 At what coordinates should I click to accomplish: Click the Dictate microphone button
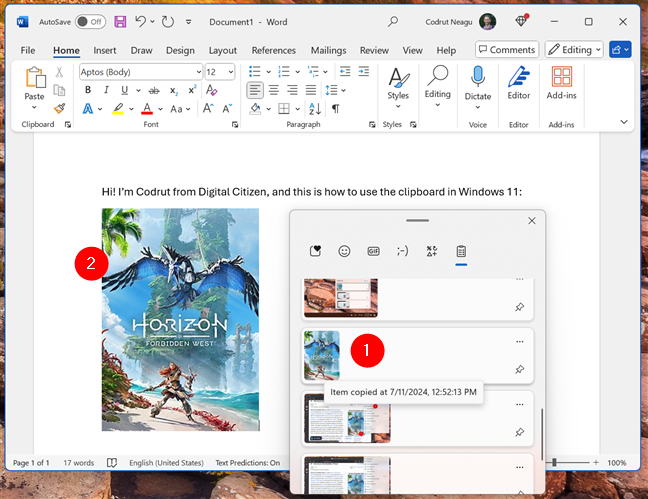pyautogui.click(x=478, y=84)
